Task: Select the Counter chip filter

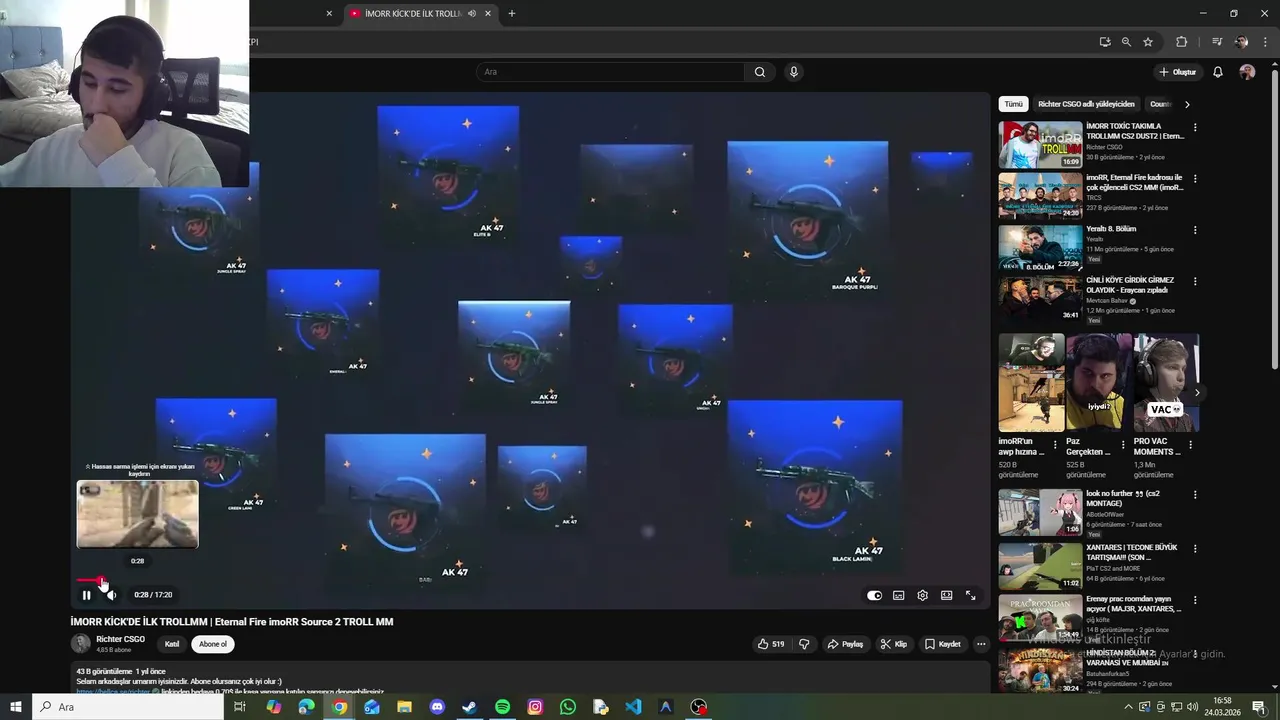Action: [x=1160, y=104]
